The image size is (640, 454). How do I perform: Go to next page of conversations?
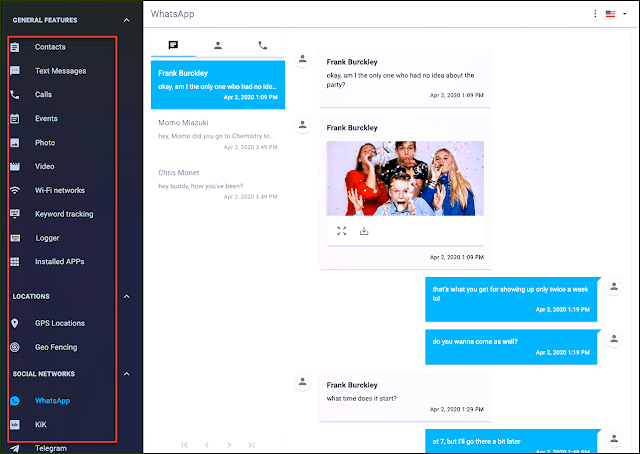[229, 445]
